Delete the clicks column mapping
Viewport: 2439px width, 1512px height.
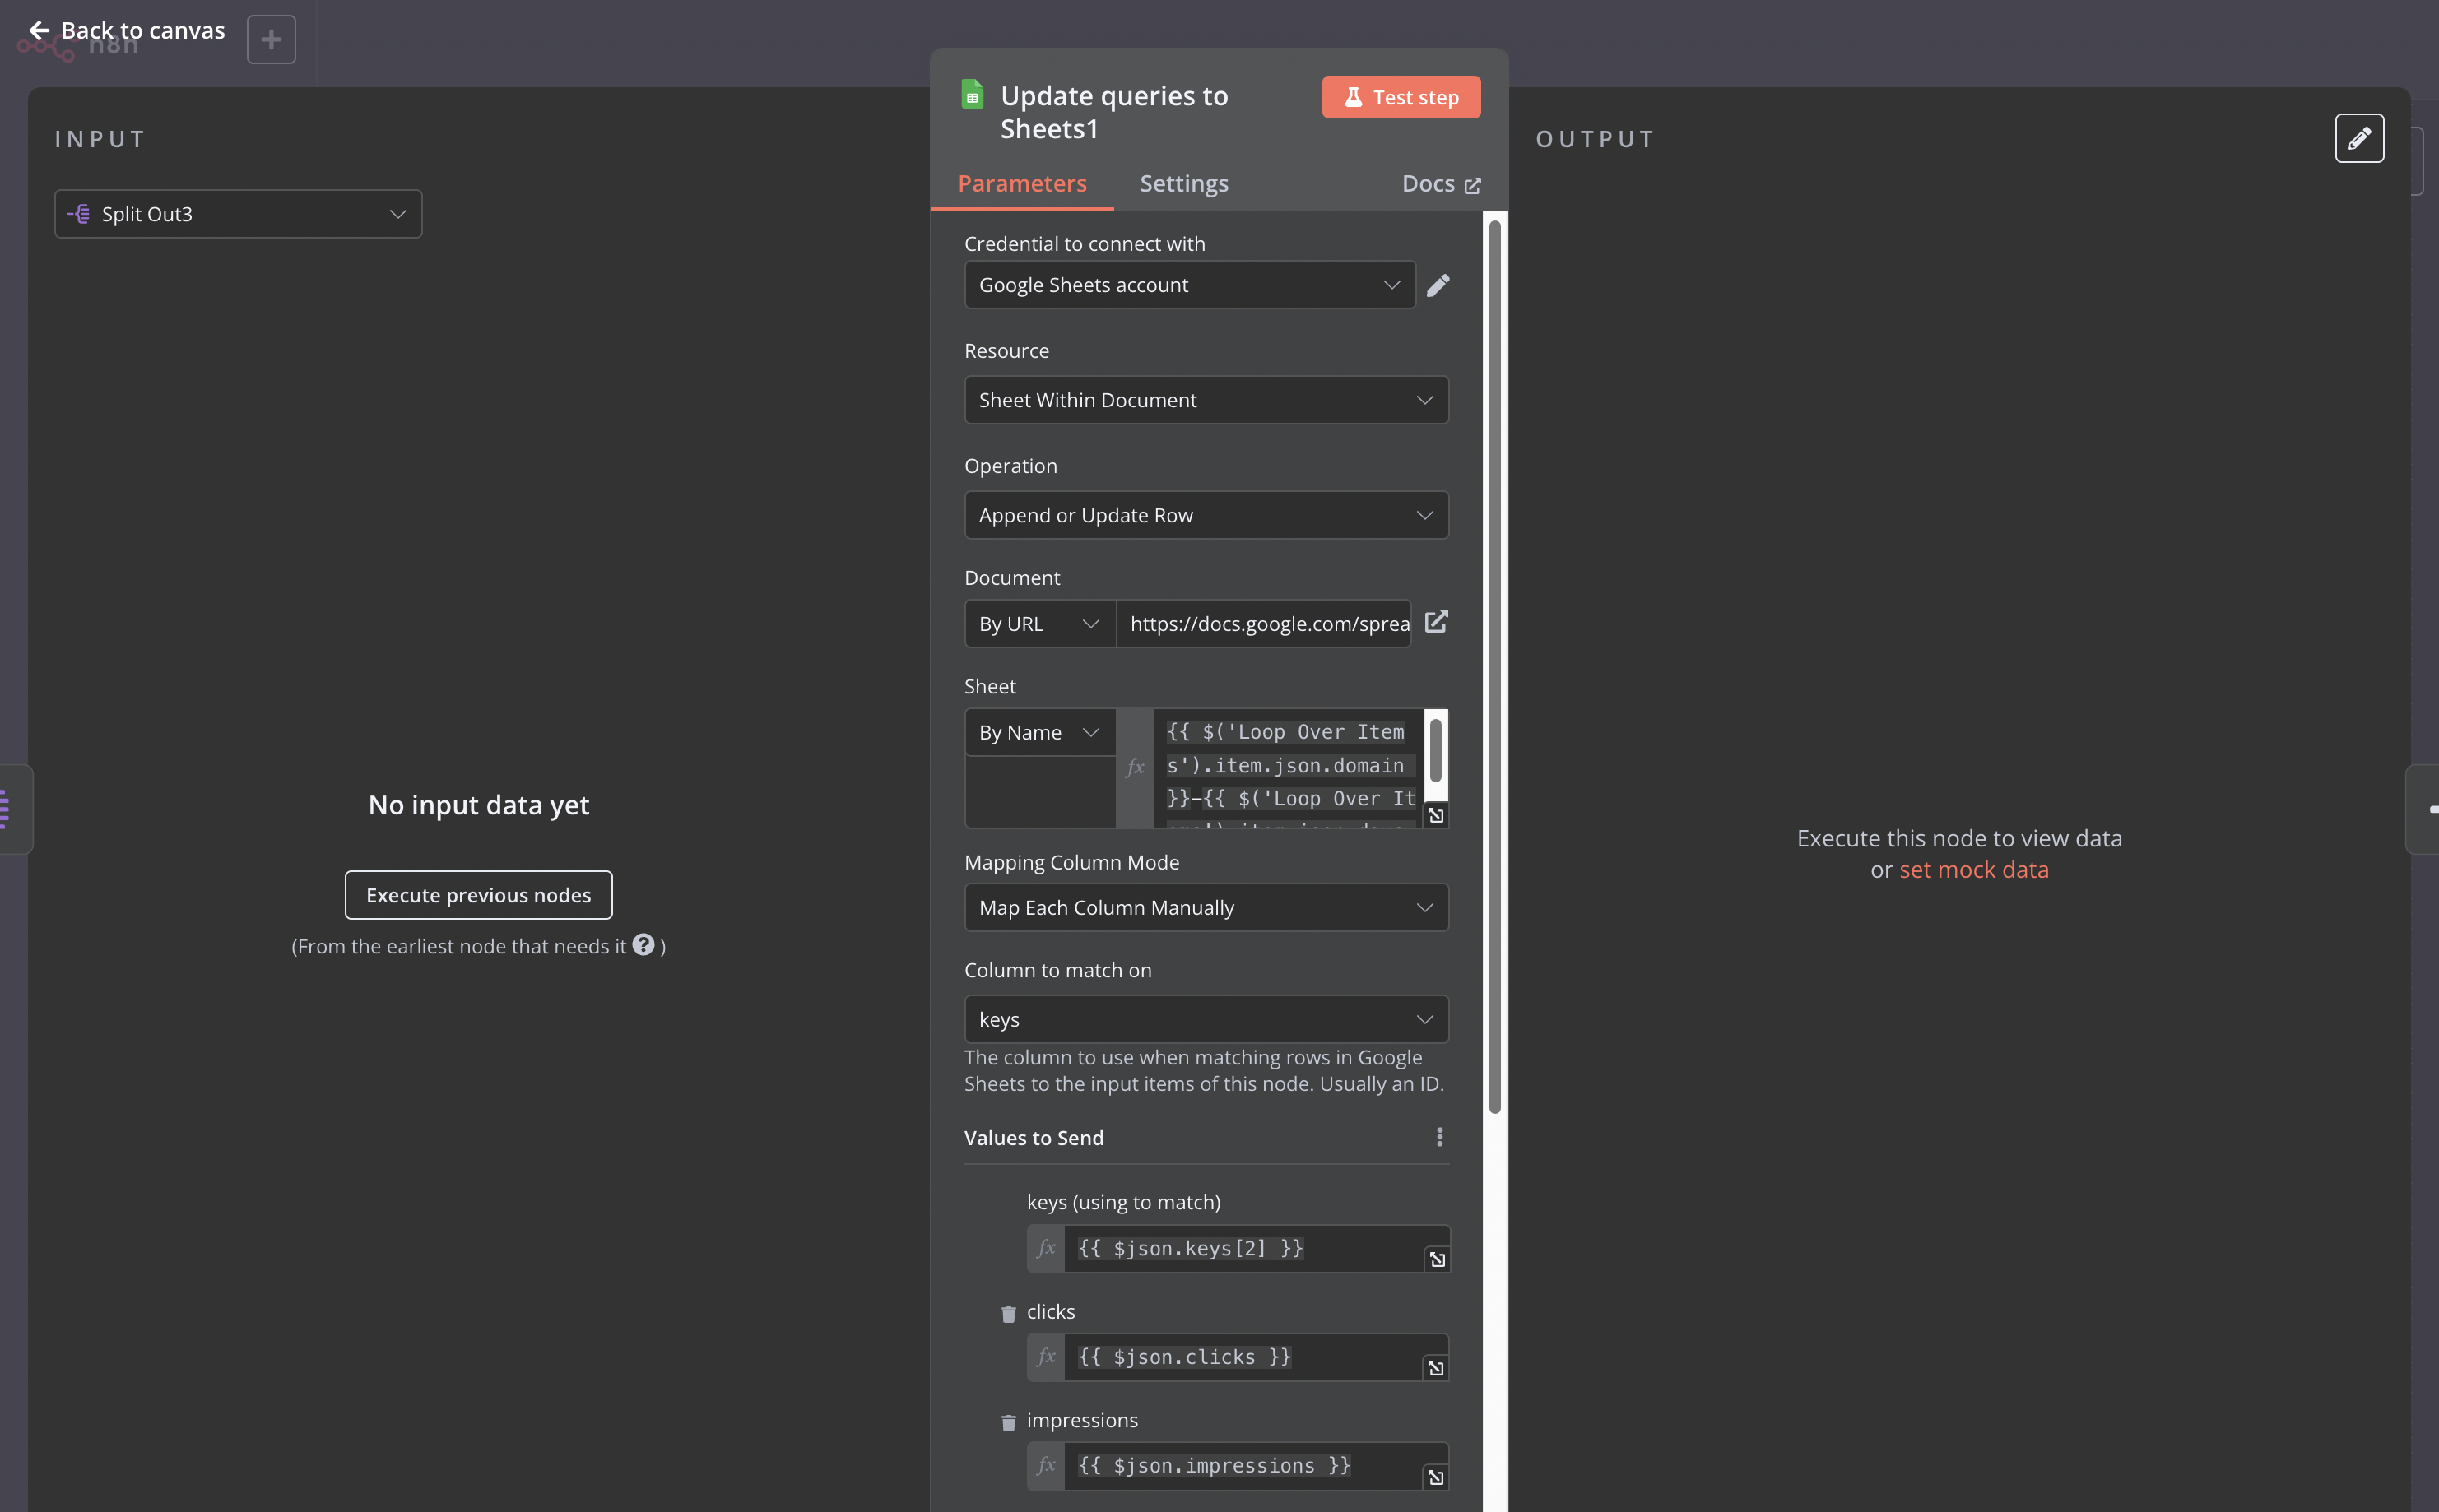(1008, 1314)
